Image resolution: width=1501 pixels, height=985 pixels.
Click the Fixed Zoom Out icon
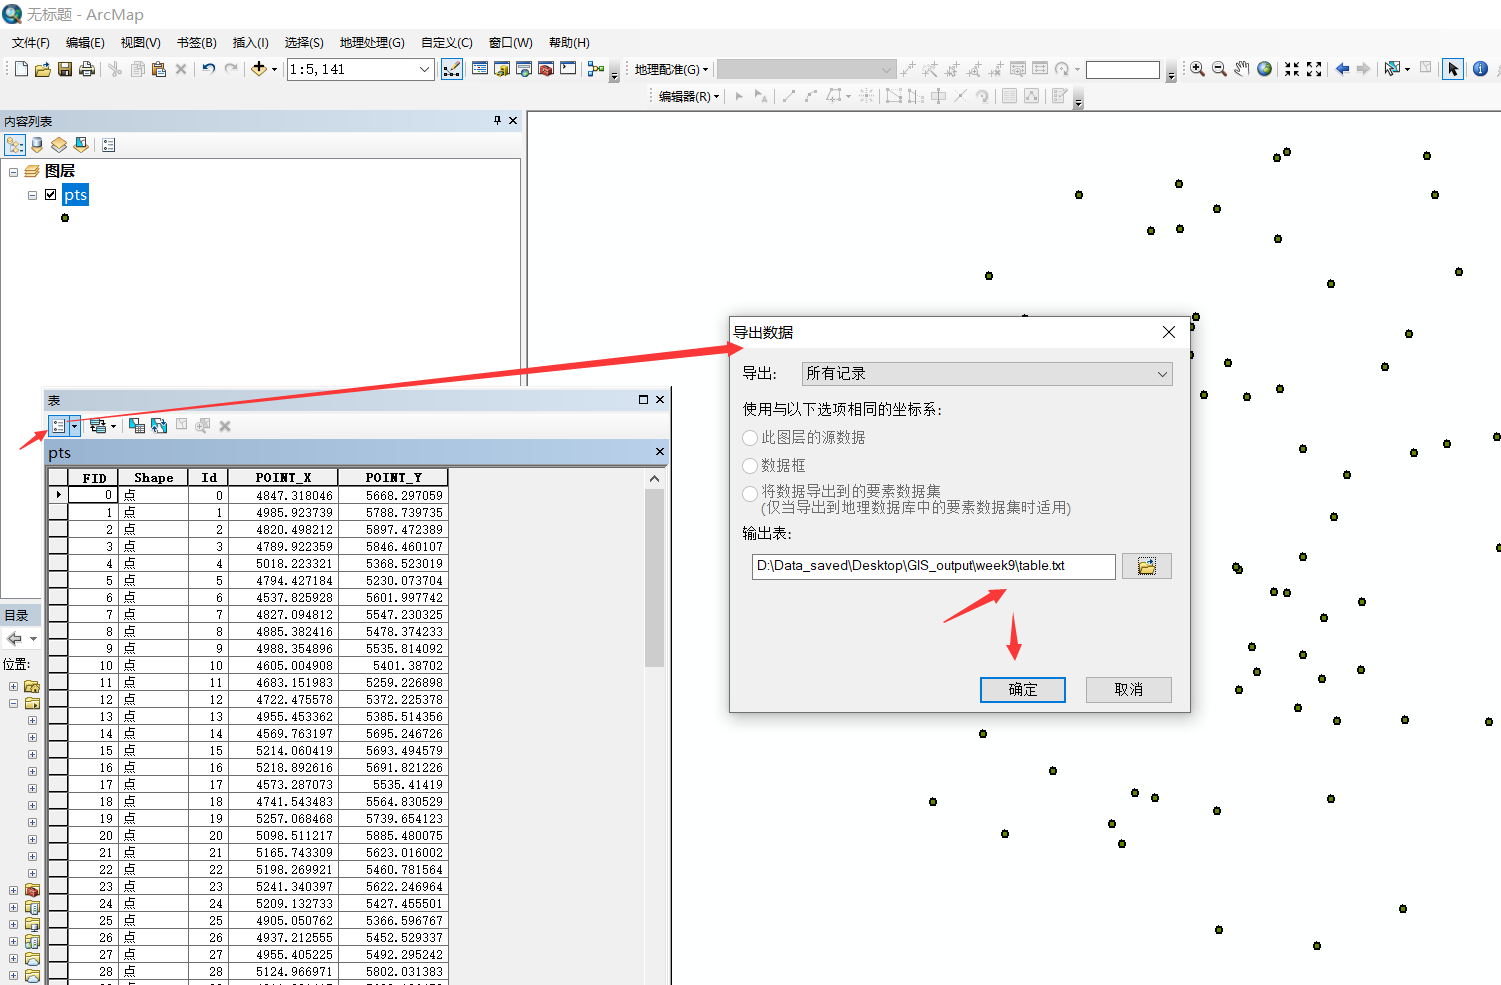[x=1314, y=69]
